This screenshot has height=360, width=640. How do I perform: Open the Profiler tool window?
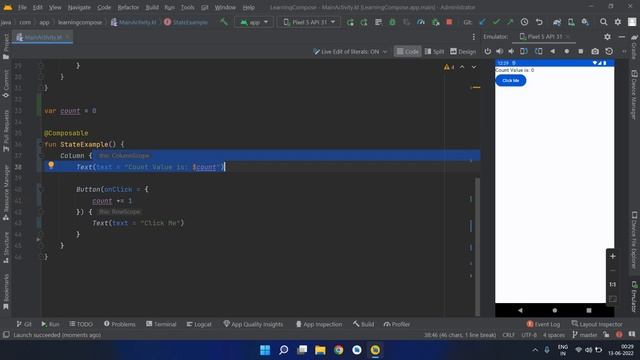coord(397,324)
